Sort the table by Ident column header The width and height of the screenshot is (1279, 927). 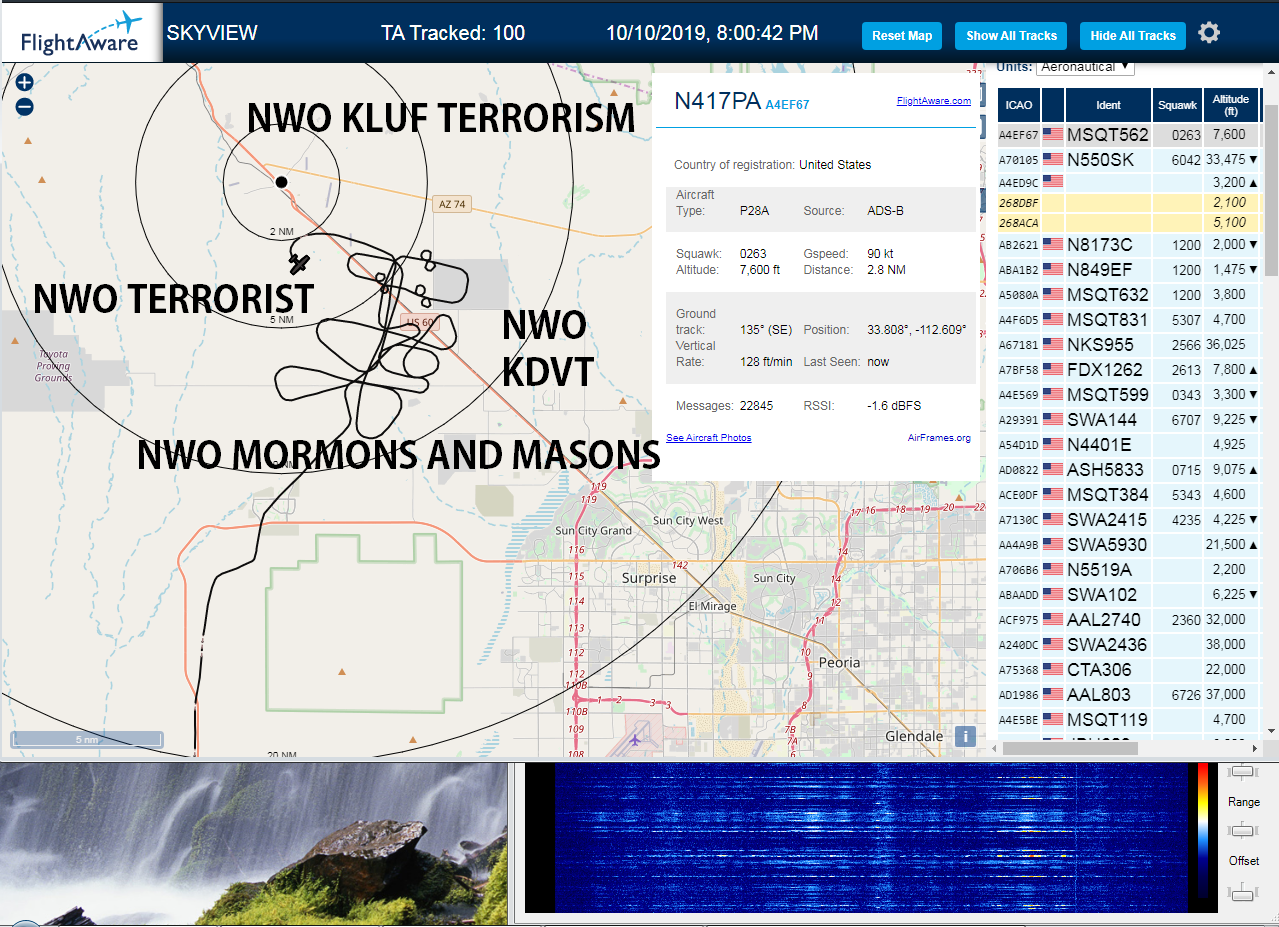(1108, 105)
